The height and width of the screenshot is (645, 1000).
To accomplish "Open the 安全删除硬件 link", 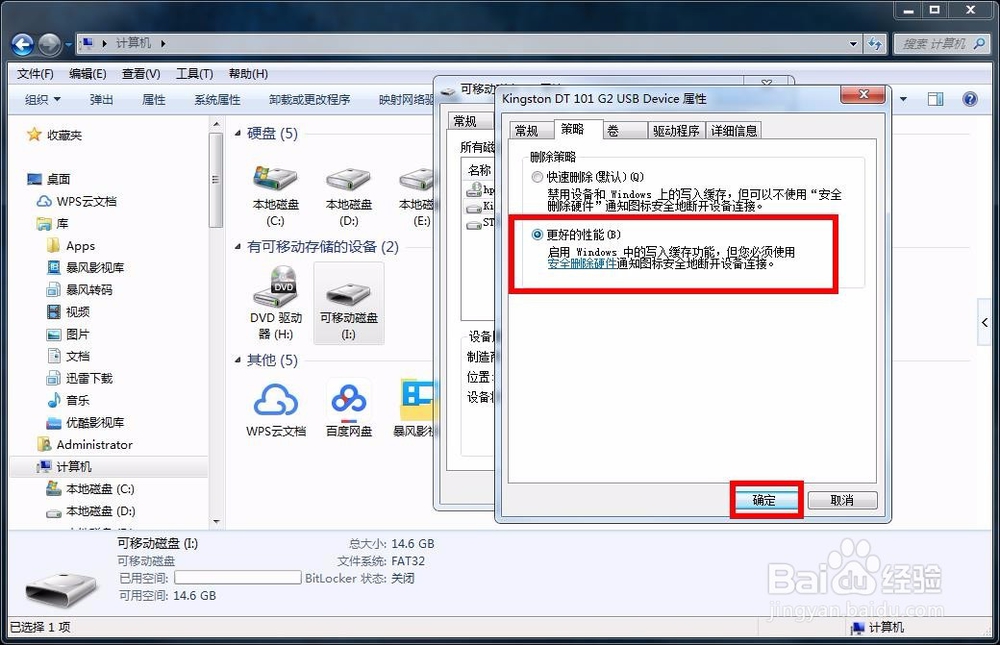I will coord(582,263).
